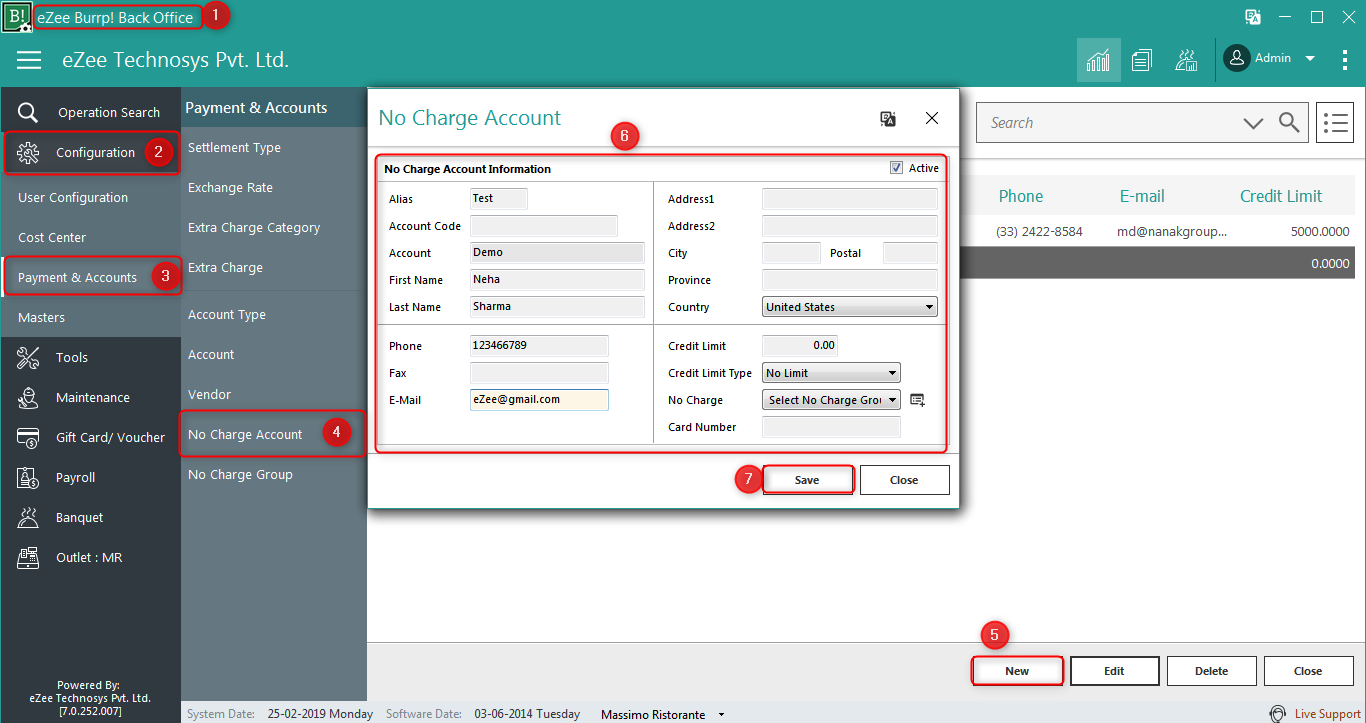The height and width of the screenshot is (723, 1366).
Task: Click the First Name field containing Neha
Action: tap(557, 280)
